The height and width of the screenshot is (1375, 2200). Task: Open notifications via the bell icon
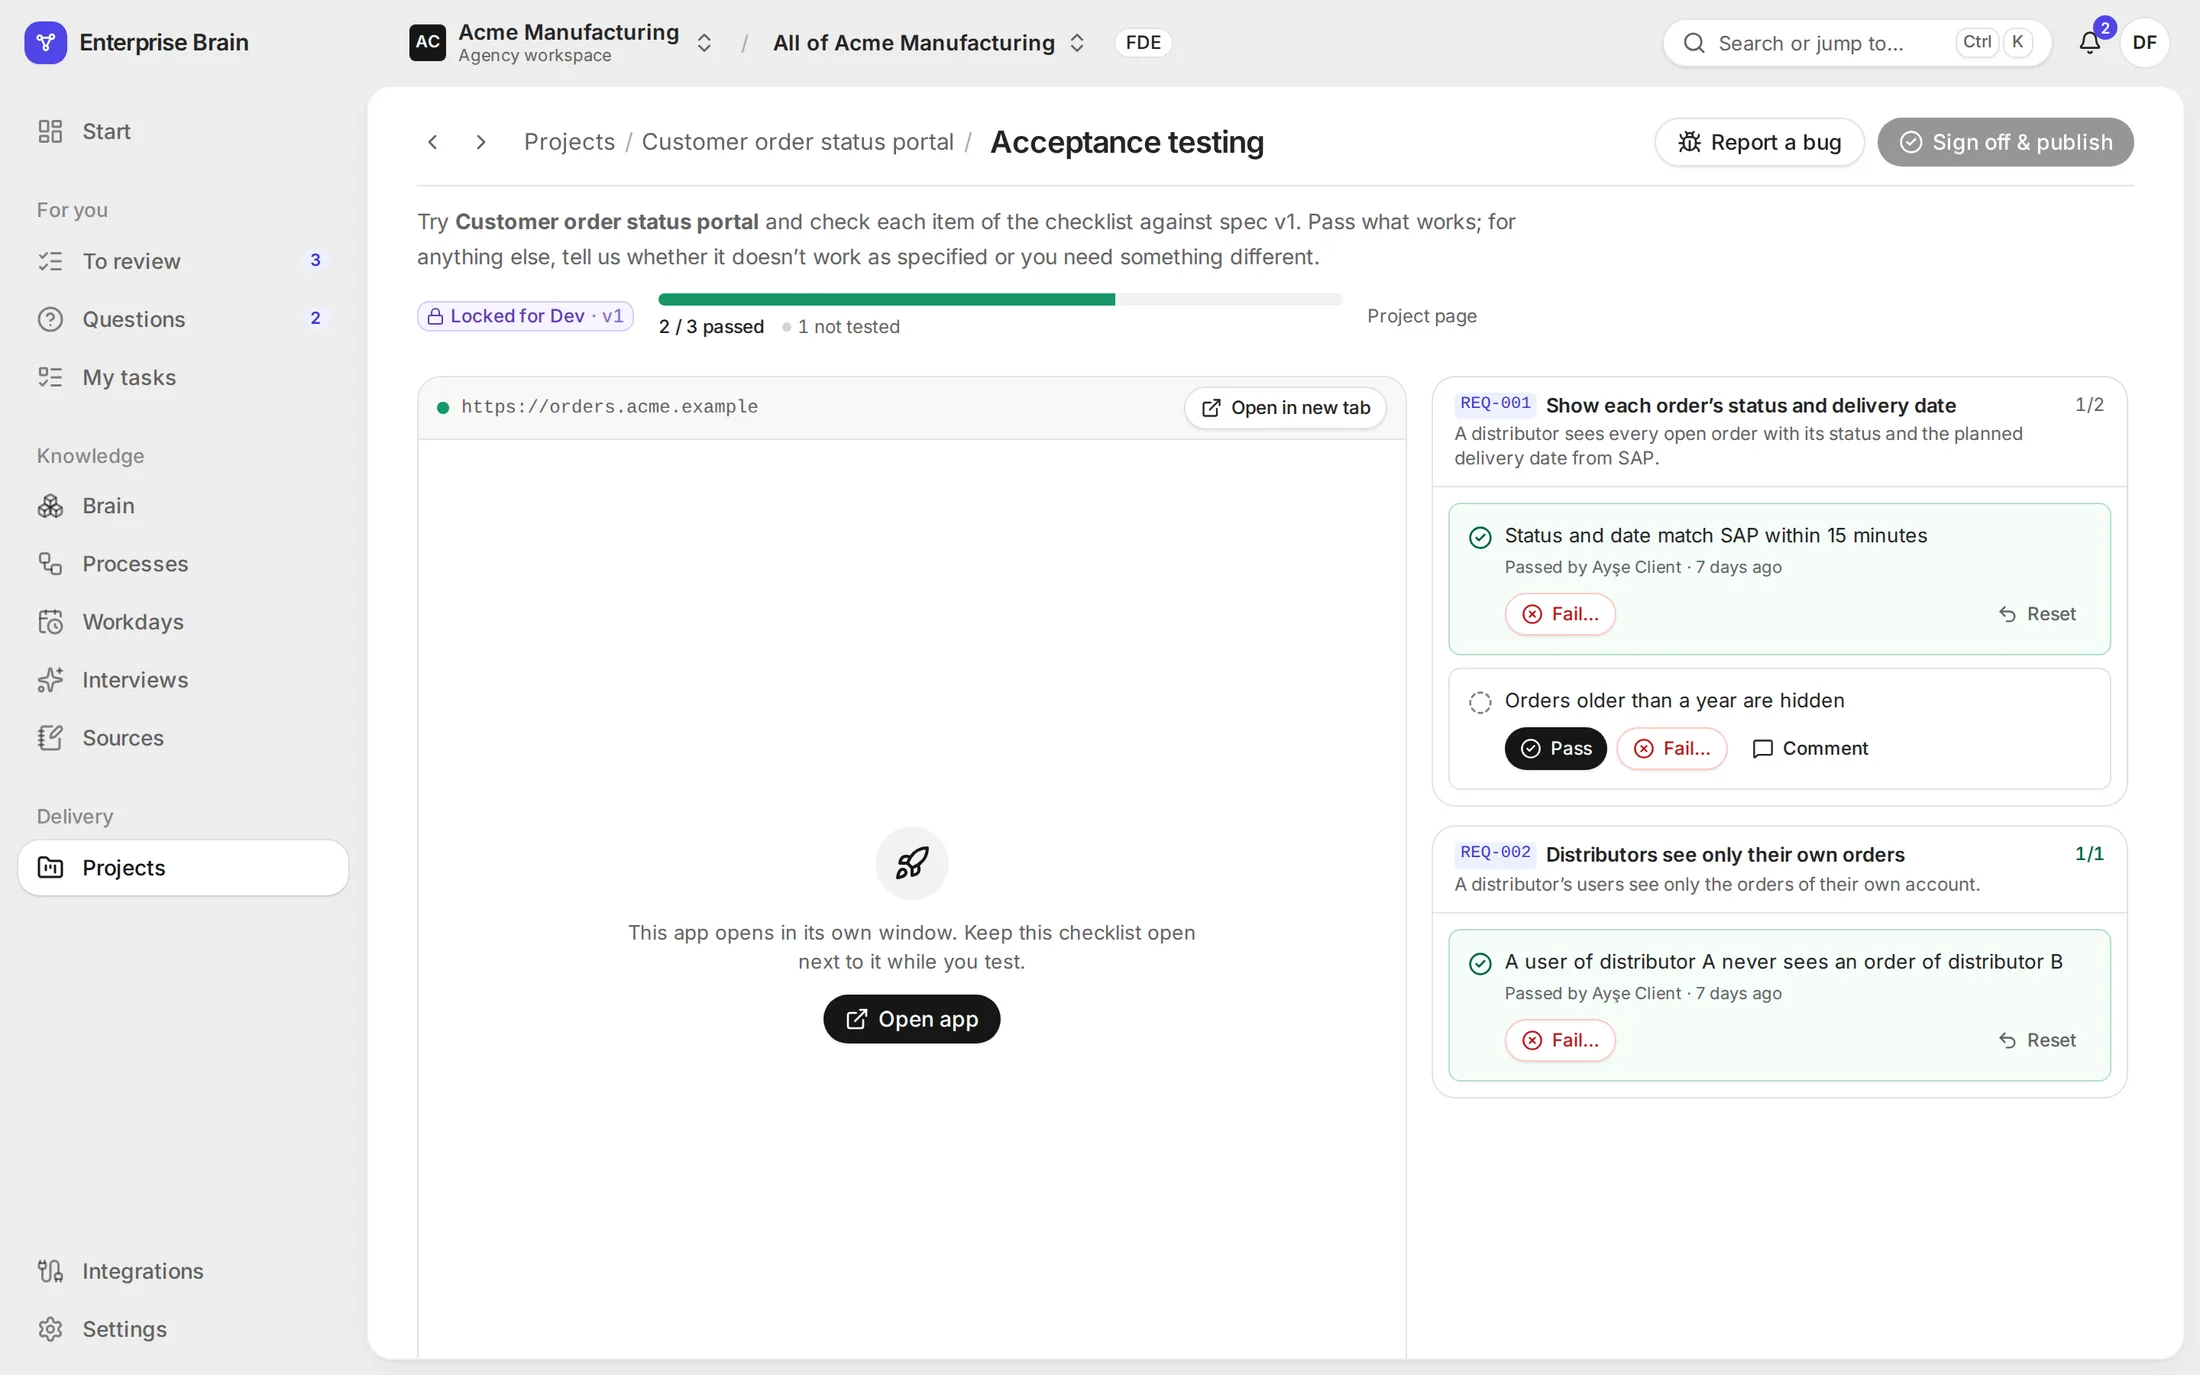[2090, 42]
